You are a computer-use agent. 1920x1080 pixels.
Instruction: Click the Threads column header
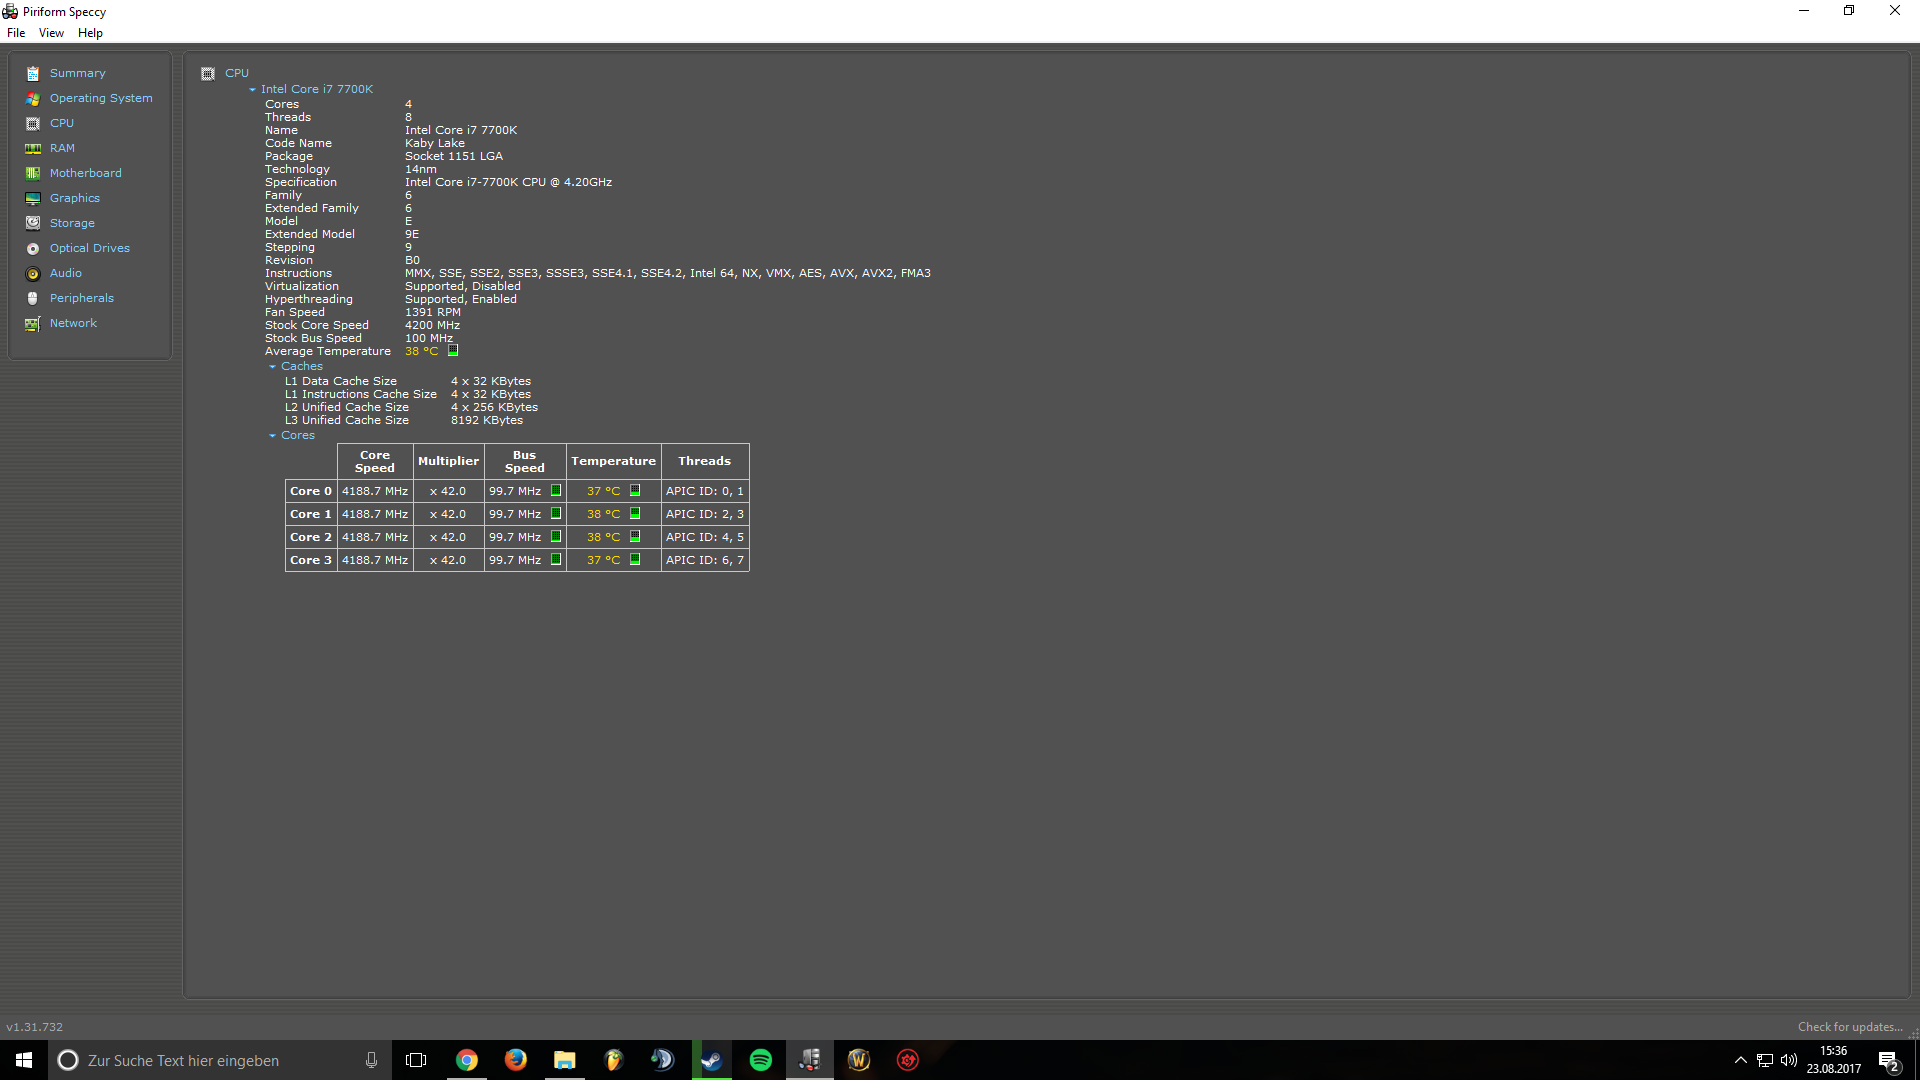pyautogui.click(x=705, y=461)
